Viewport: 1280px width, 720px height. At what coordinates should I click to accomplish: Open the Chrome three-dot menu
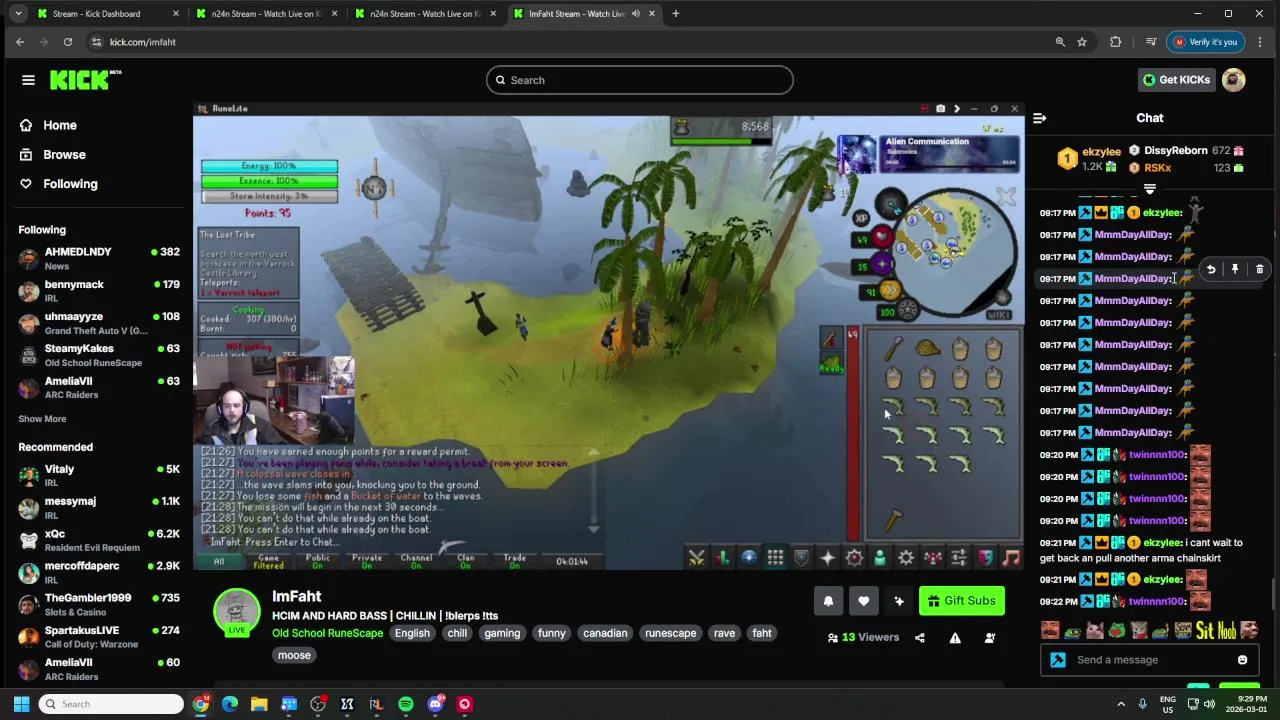point(1259,42)
